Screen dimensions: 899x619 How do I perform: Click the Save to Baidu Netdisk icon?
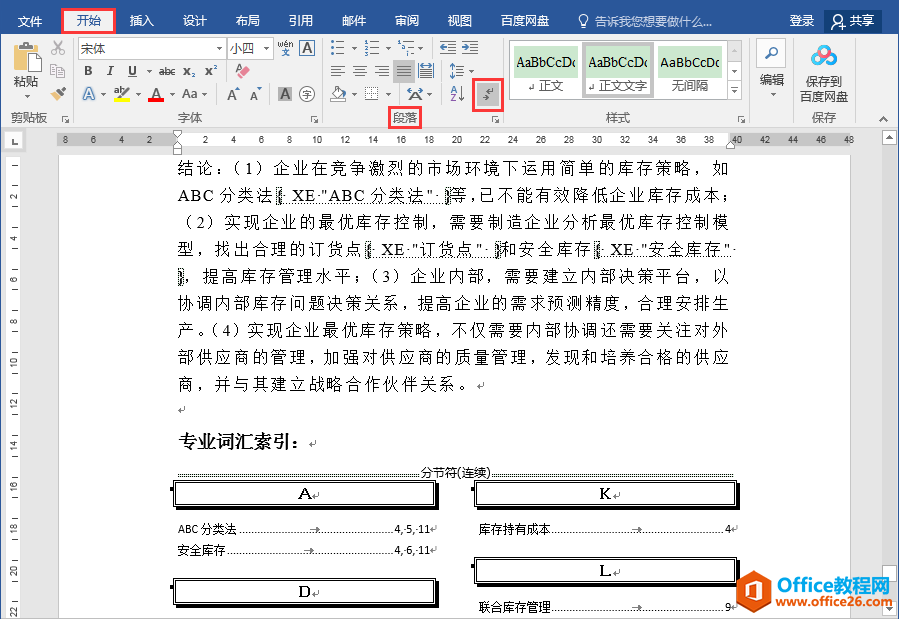[824, 56]
